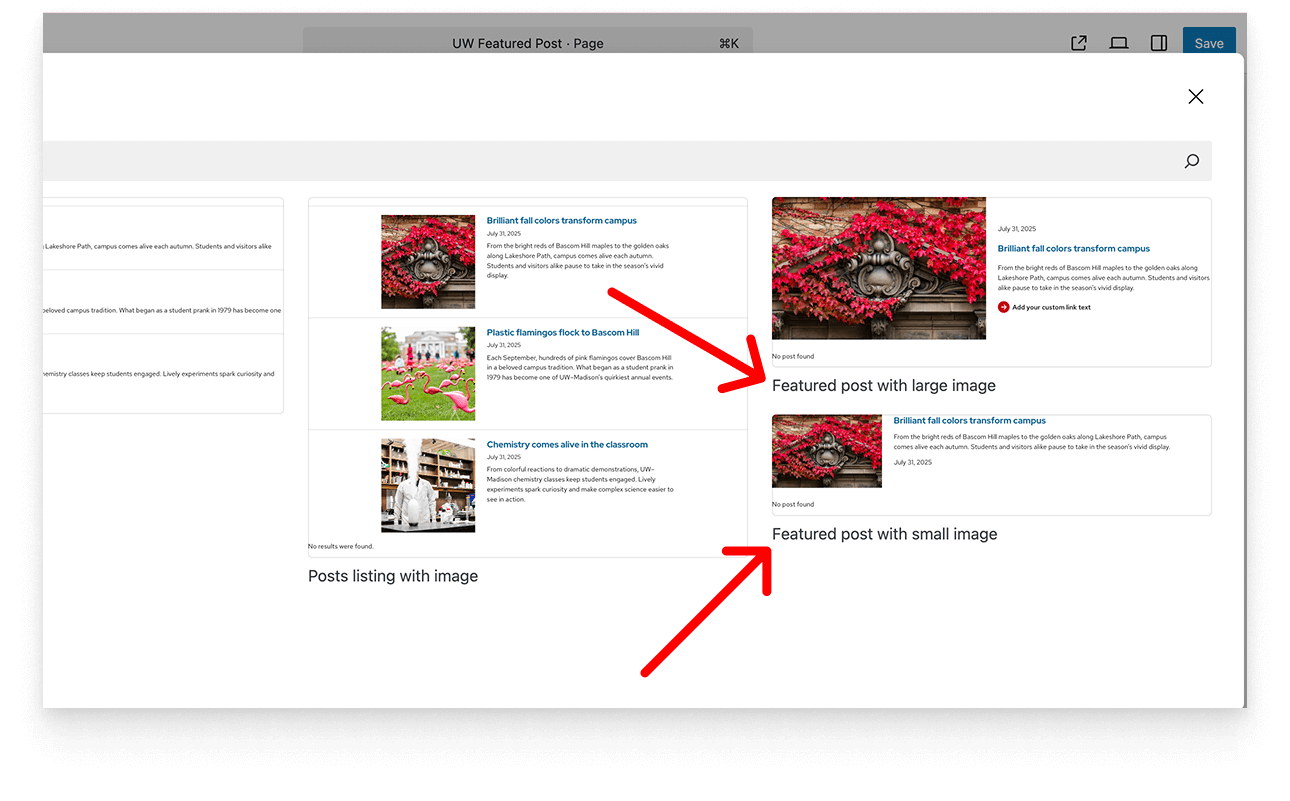
Task: Open the search icon in the pattern explorer
Action: (x=1191, y=160)
